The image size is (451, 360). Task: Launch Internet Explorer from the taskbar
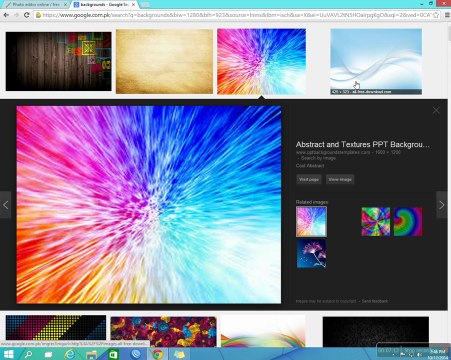click(x=70, y=354)
